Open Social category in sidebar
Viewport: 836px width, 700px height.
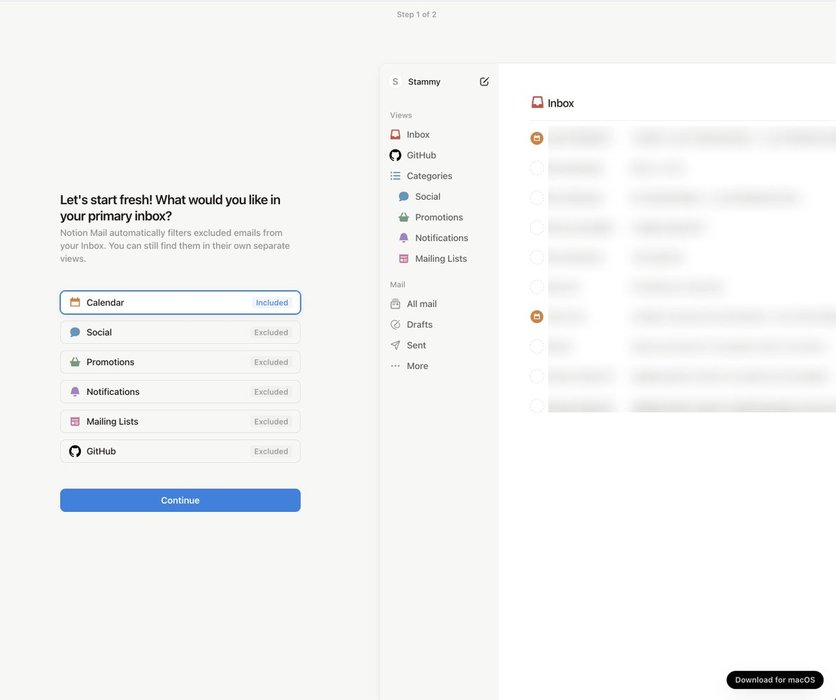(x=428, y=196)
